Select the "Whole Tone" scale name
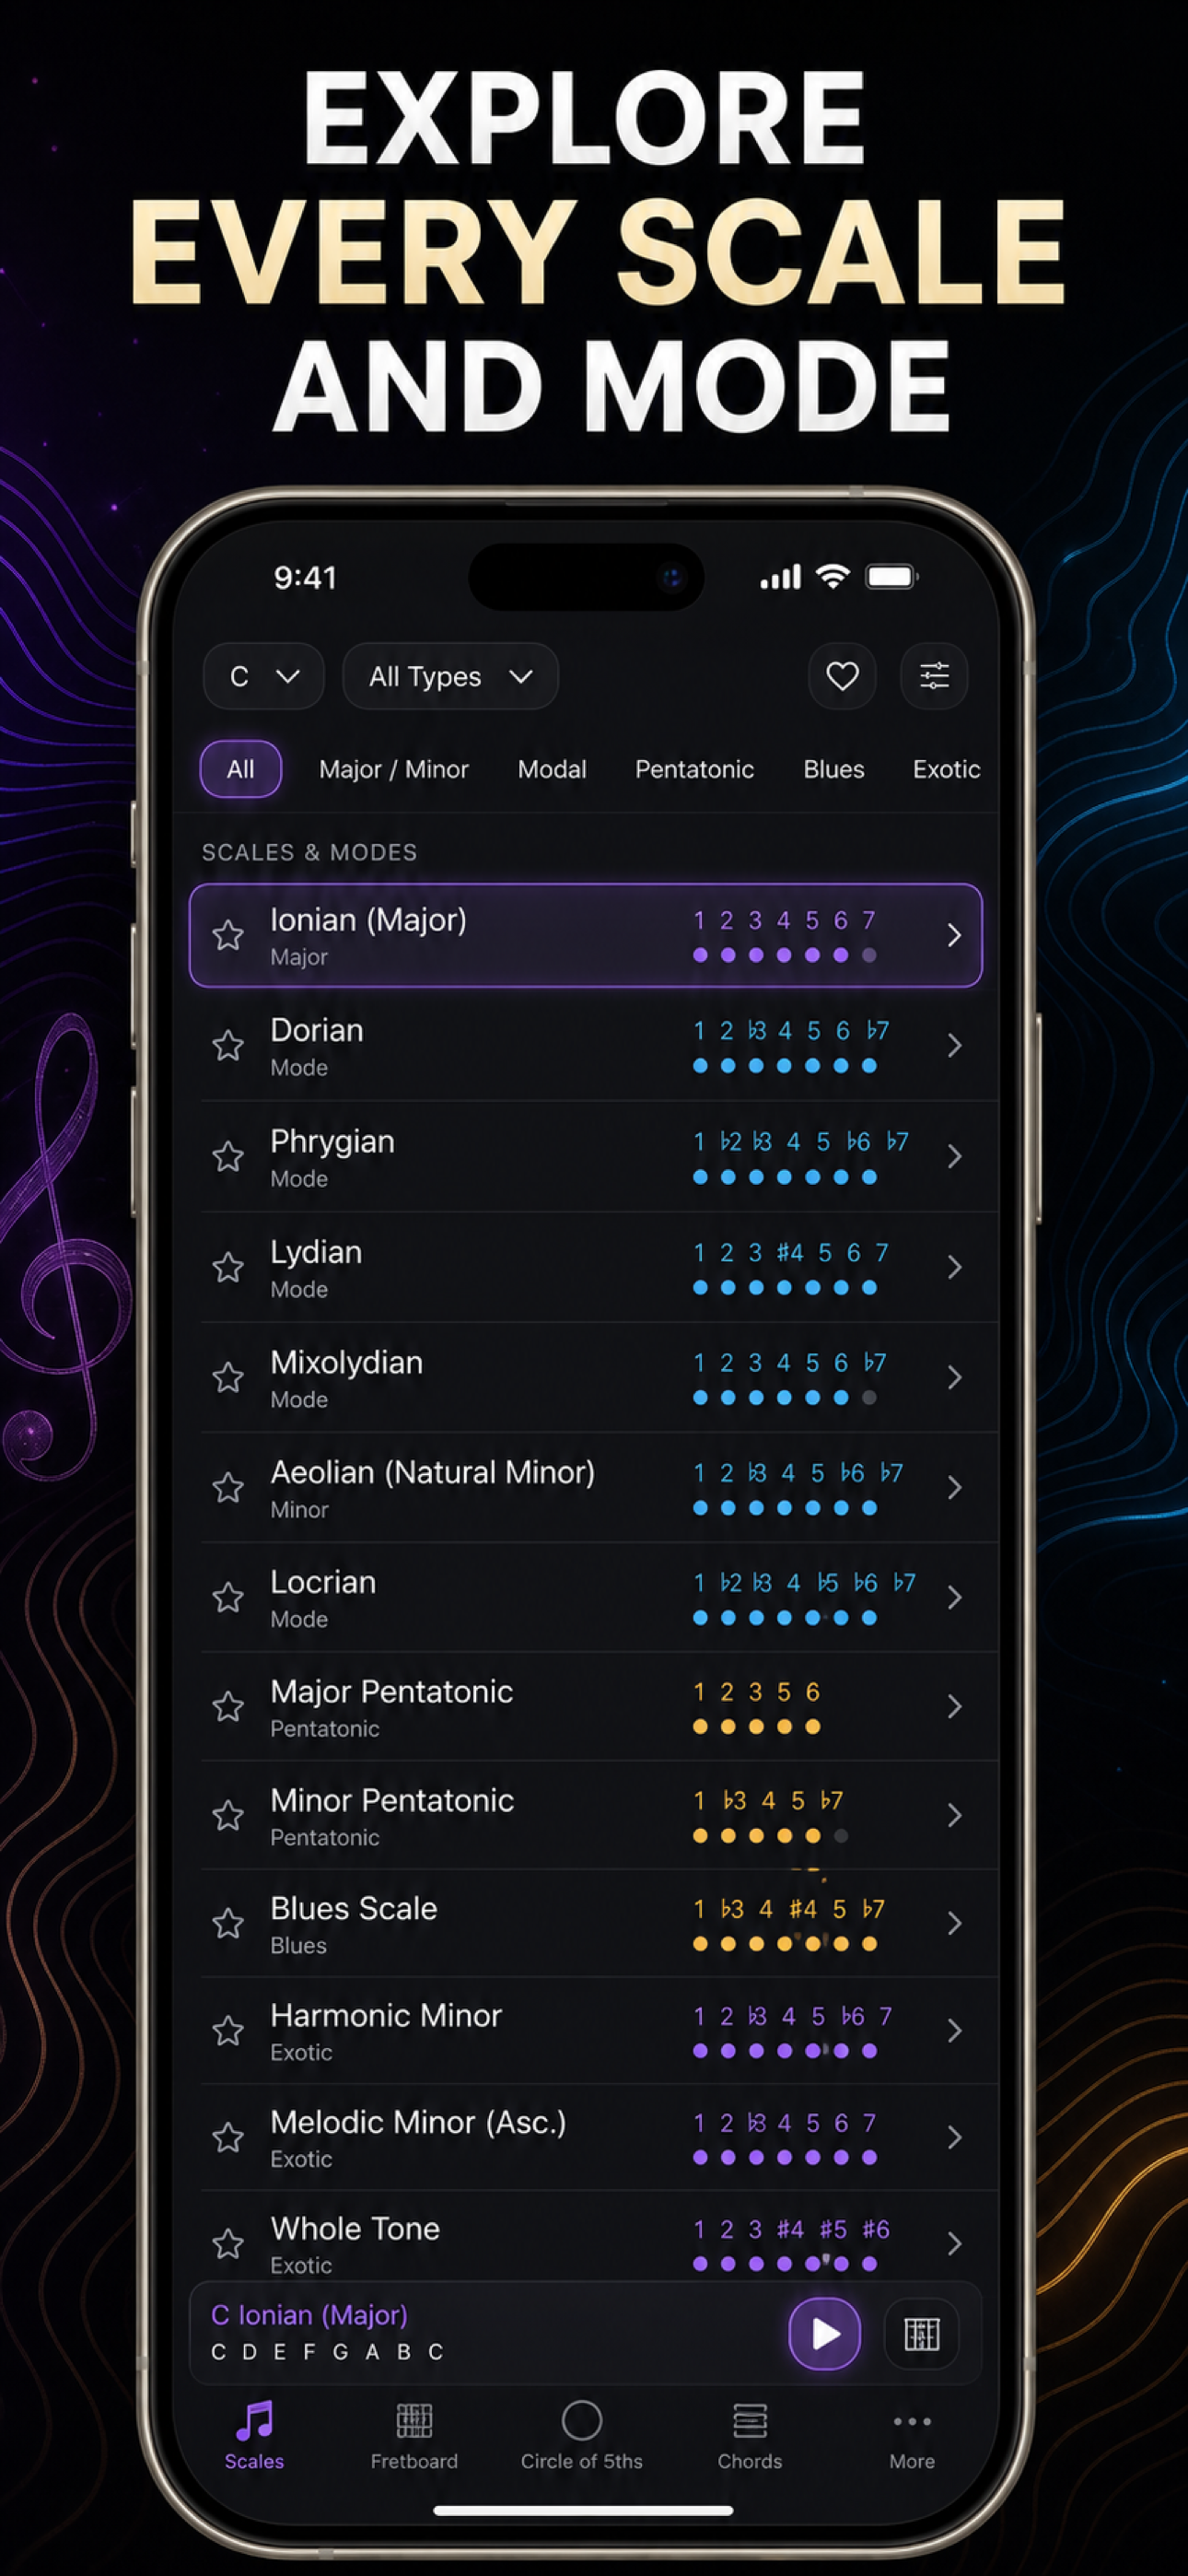 tap(355, 2229)
